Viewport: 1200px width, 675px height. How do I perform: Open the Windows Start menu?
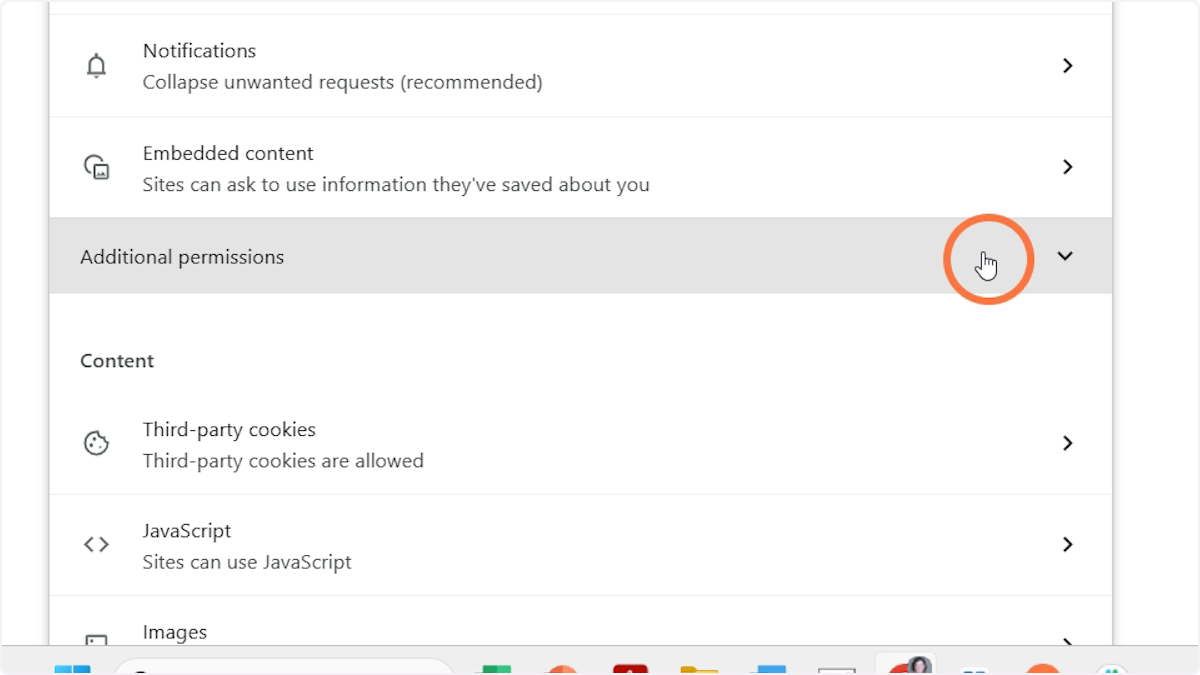(x=72, y=667)
